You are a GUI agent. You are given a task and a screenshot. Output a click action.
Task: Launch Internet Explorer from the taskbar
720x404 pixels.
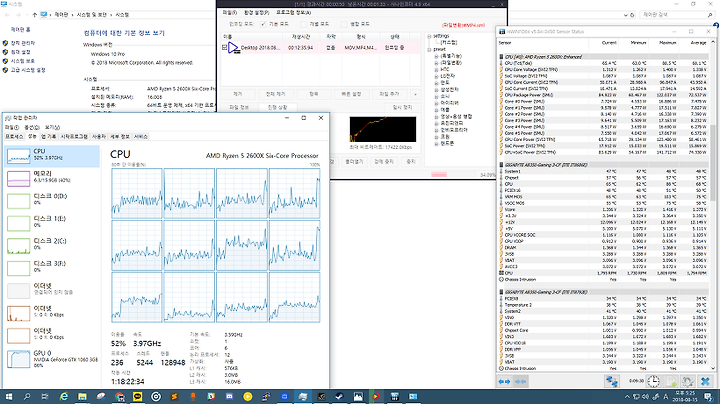point(64,397)
